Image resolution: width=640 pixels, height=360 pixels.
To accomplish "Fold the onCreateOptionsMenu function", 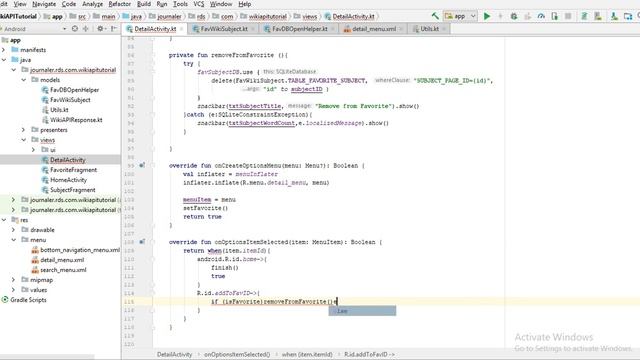I will [152, 165].
